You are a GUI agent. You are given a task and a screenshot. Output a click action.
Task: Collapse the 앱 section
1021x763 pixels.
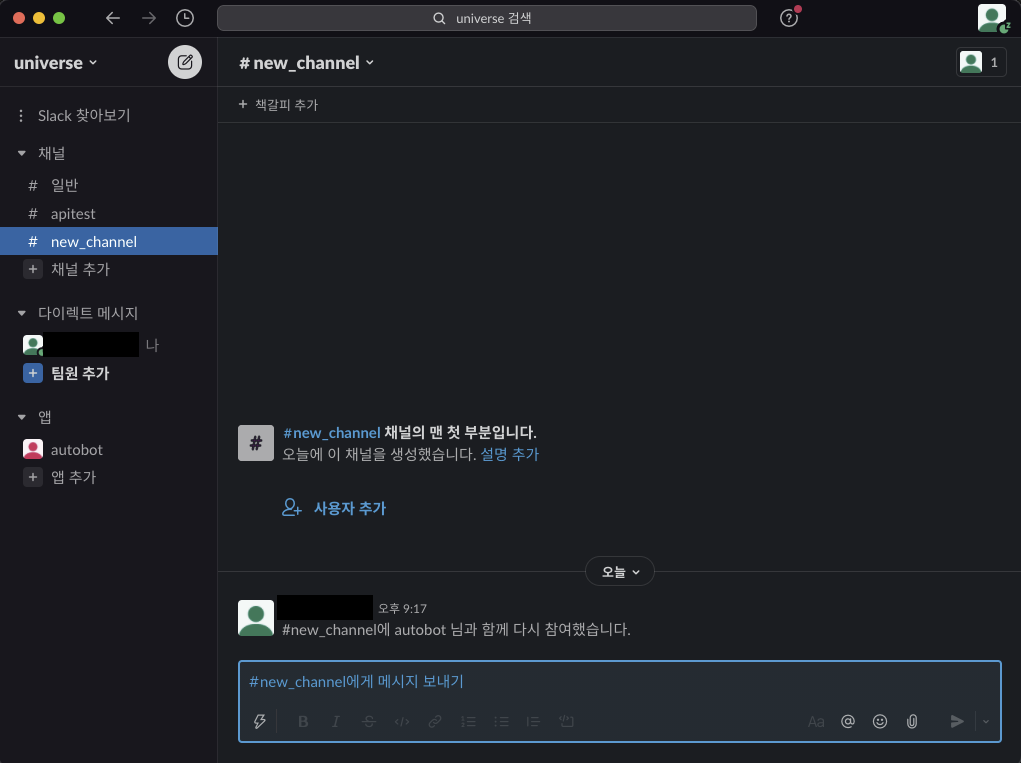[21, 417]
